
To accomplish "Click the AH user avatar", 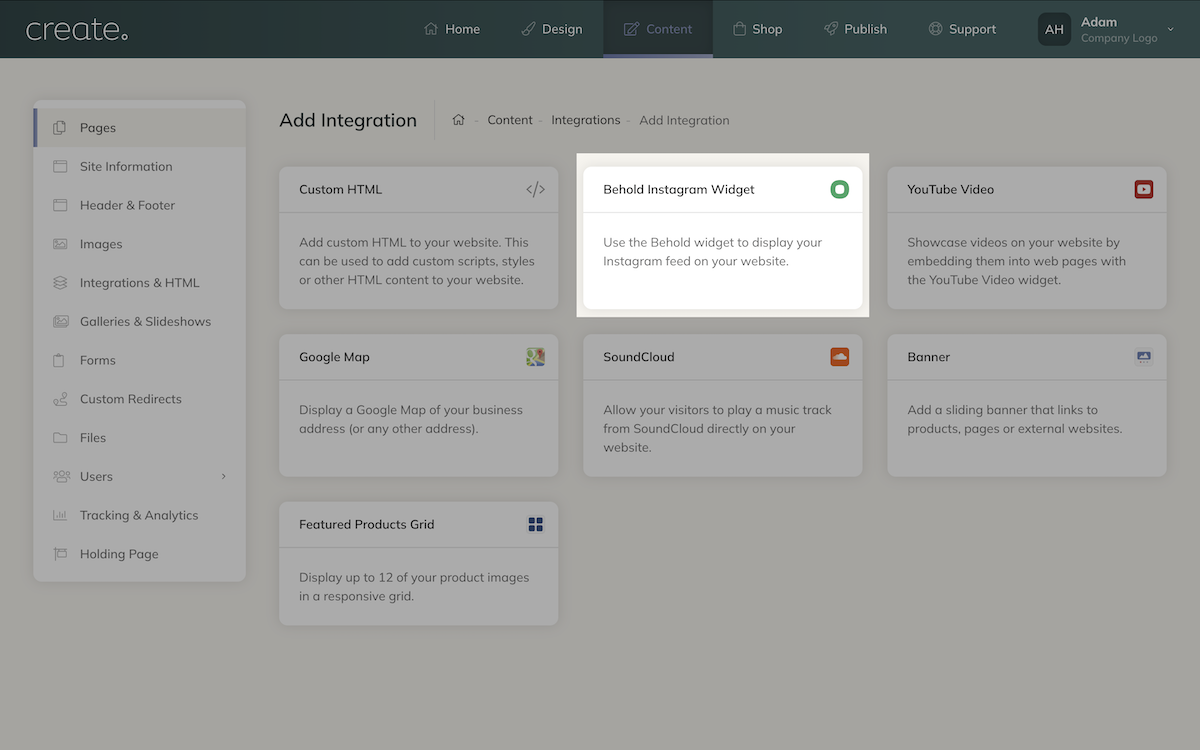I will click(x=1054, y=29).
